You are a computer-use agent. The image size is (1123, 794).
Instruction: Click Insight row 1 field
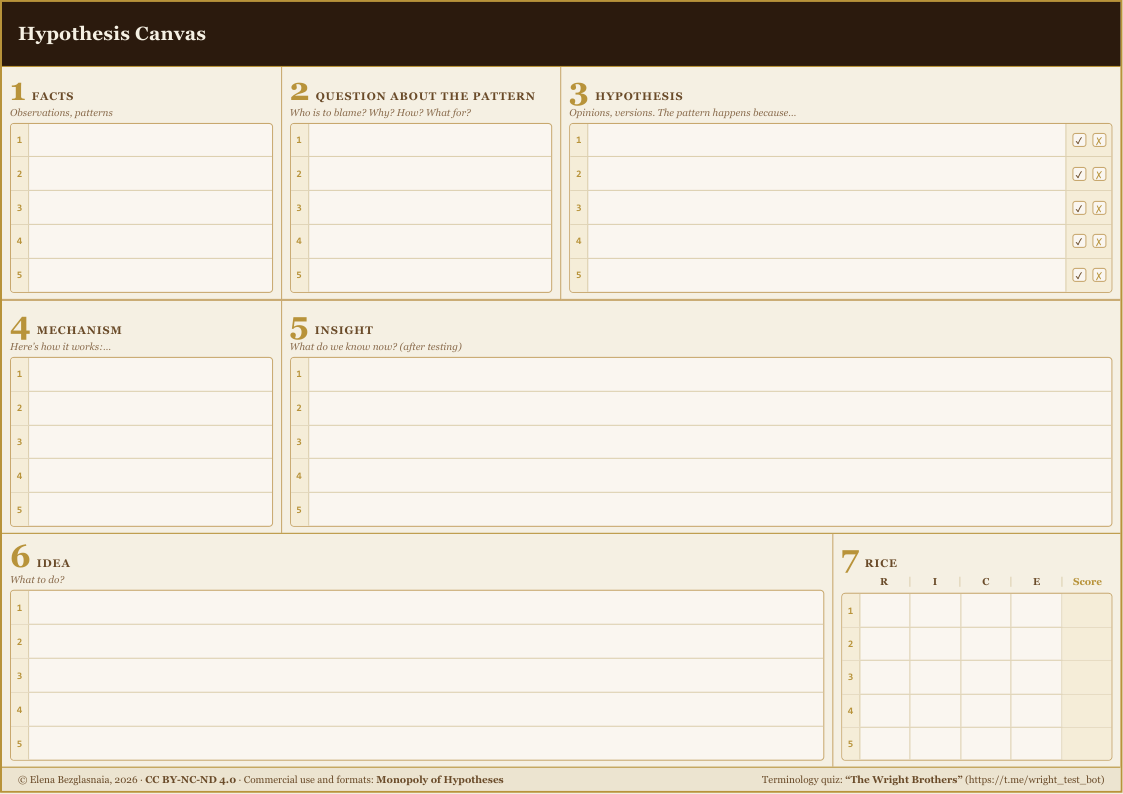tap(710, 374)
